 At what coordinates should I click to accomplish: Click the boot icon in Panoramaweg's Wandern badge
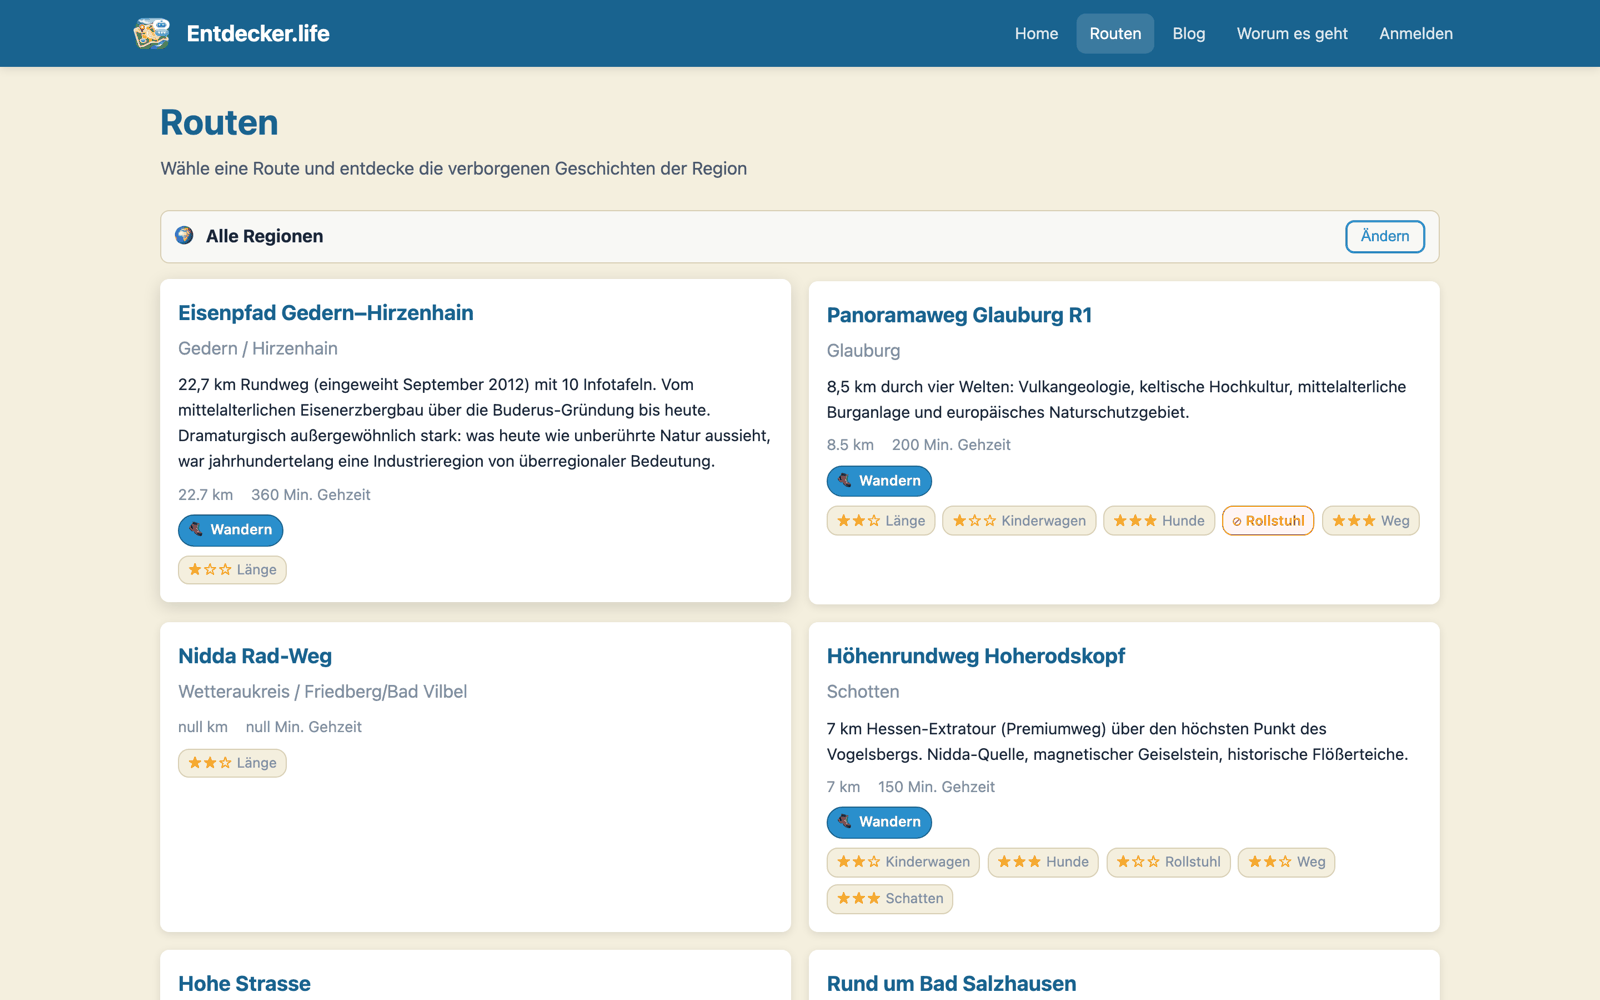[845, 480]
